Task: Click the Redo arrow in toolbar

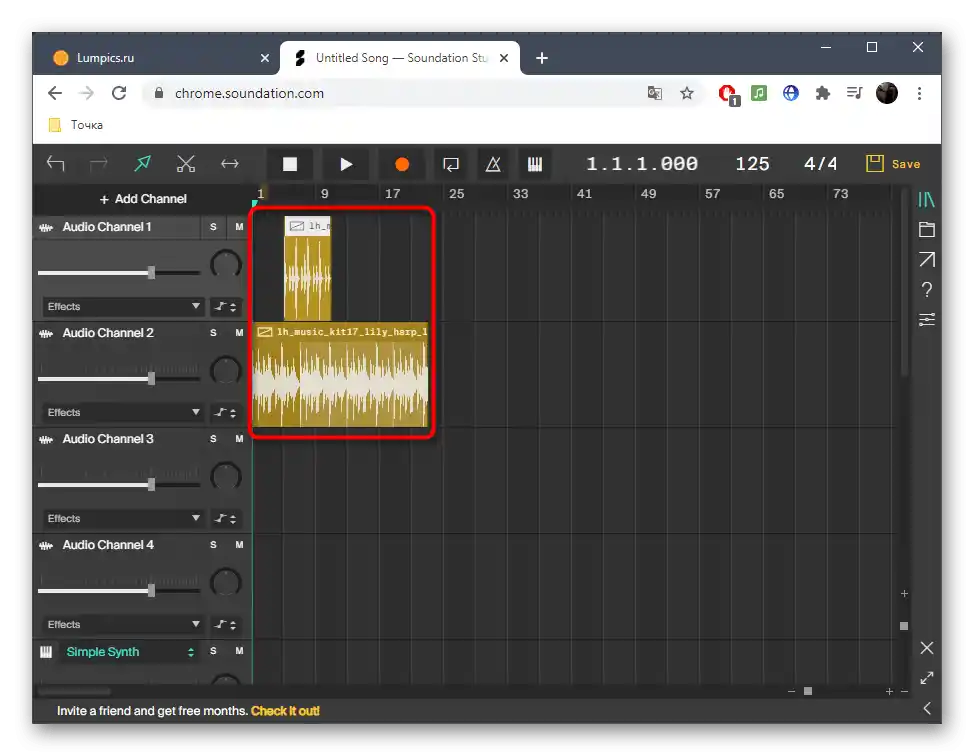Action: click(x=98, y=164)
